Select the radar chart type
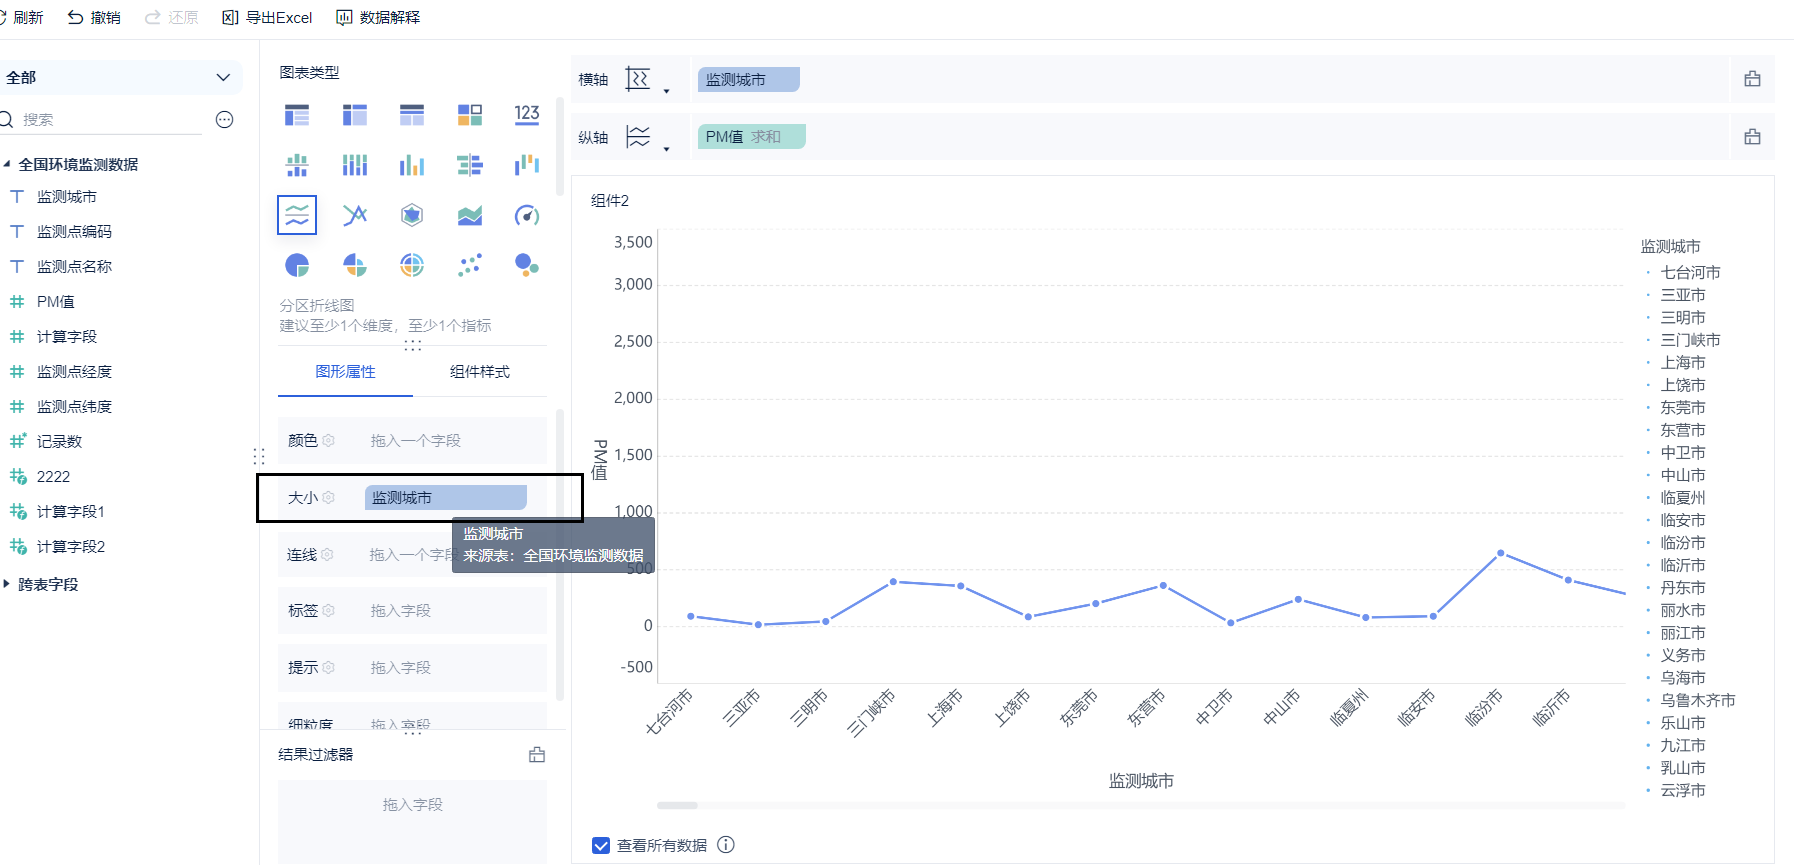Viewport: 1795px width, 865px height. click(x=412, y=215)
